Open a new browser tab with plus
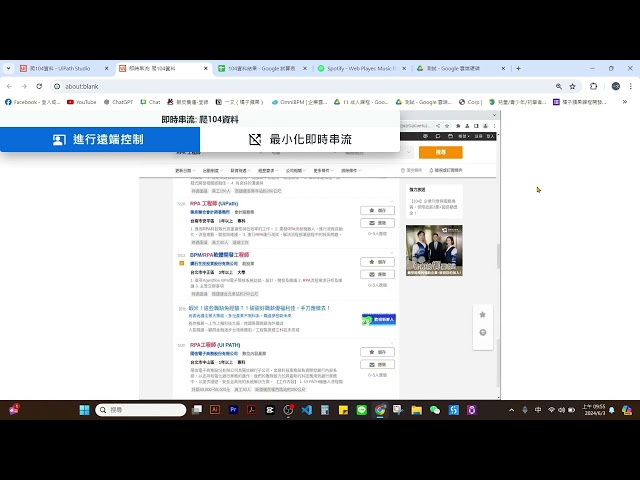Viewport: 640px width, 480px height. tap(518, 69)
